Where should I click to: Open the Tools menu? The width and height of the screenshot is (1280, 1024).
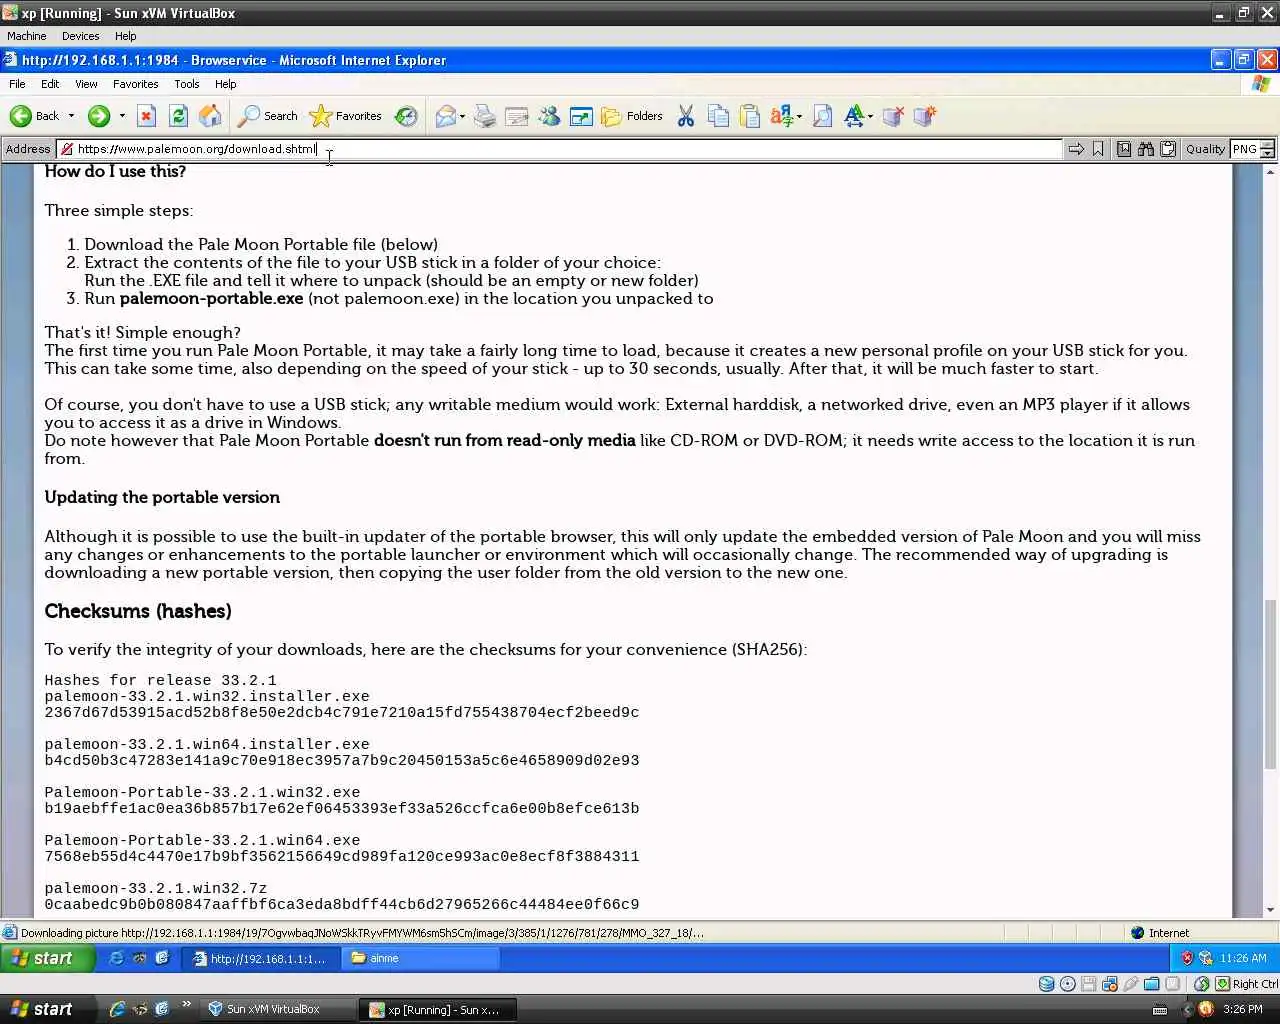pos(187,84)
